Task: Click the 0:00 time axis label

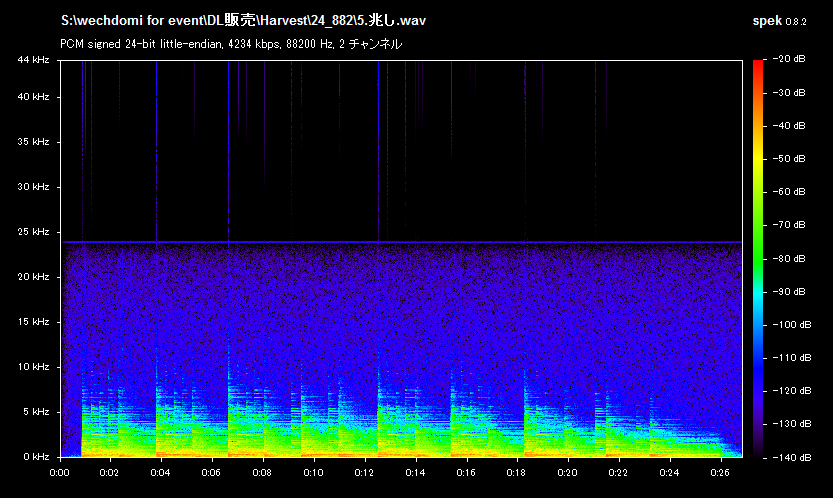Action: (x=60, y=473)
